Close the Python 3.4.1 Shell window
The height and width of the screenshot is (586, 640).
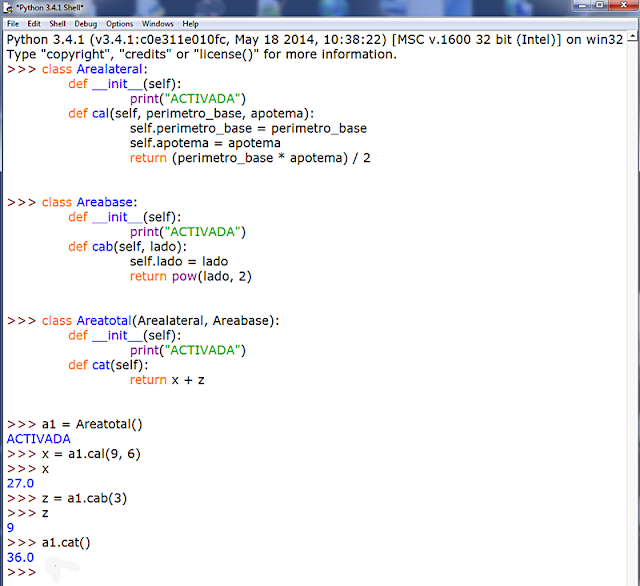coord(624,5)
